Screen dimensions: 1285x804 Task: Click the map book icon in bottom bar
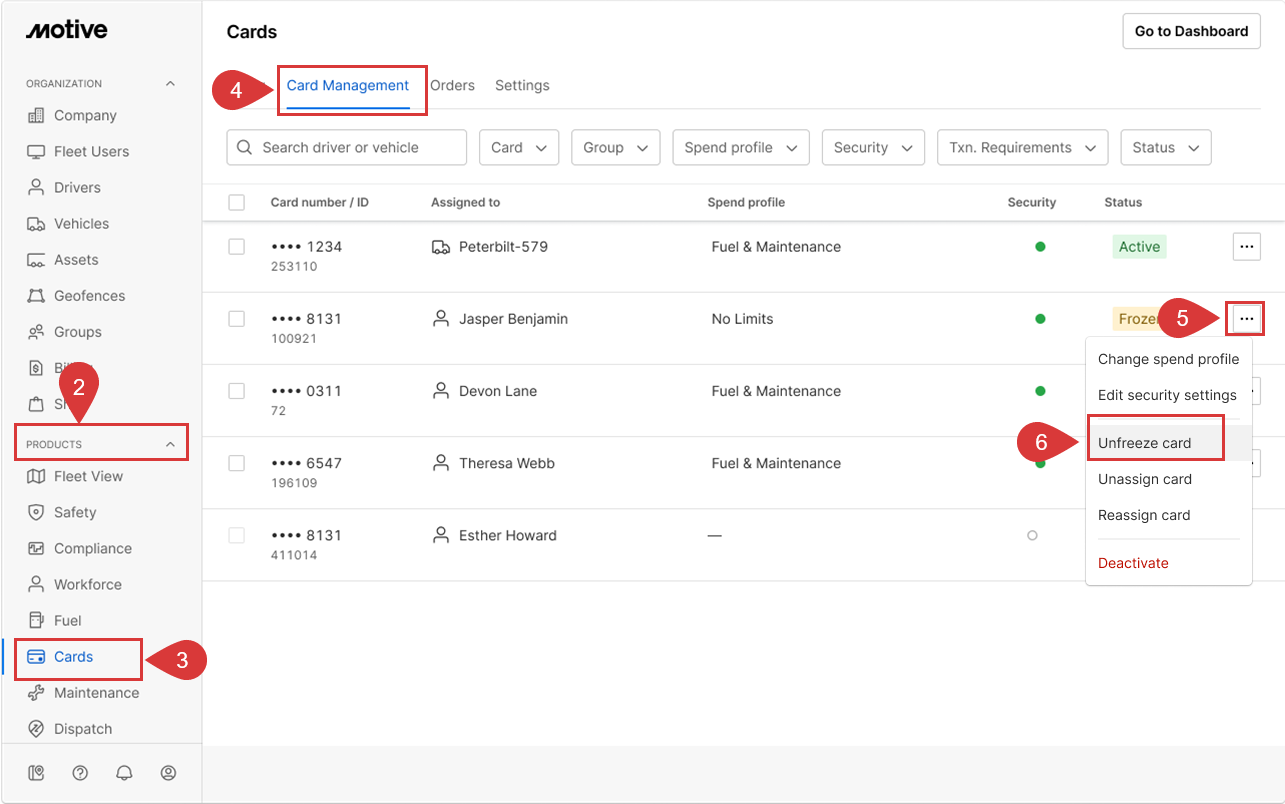36,773
